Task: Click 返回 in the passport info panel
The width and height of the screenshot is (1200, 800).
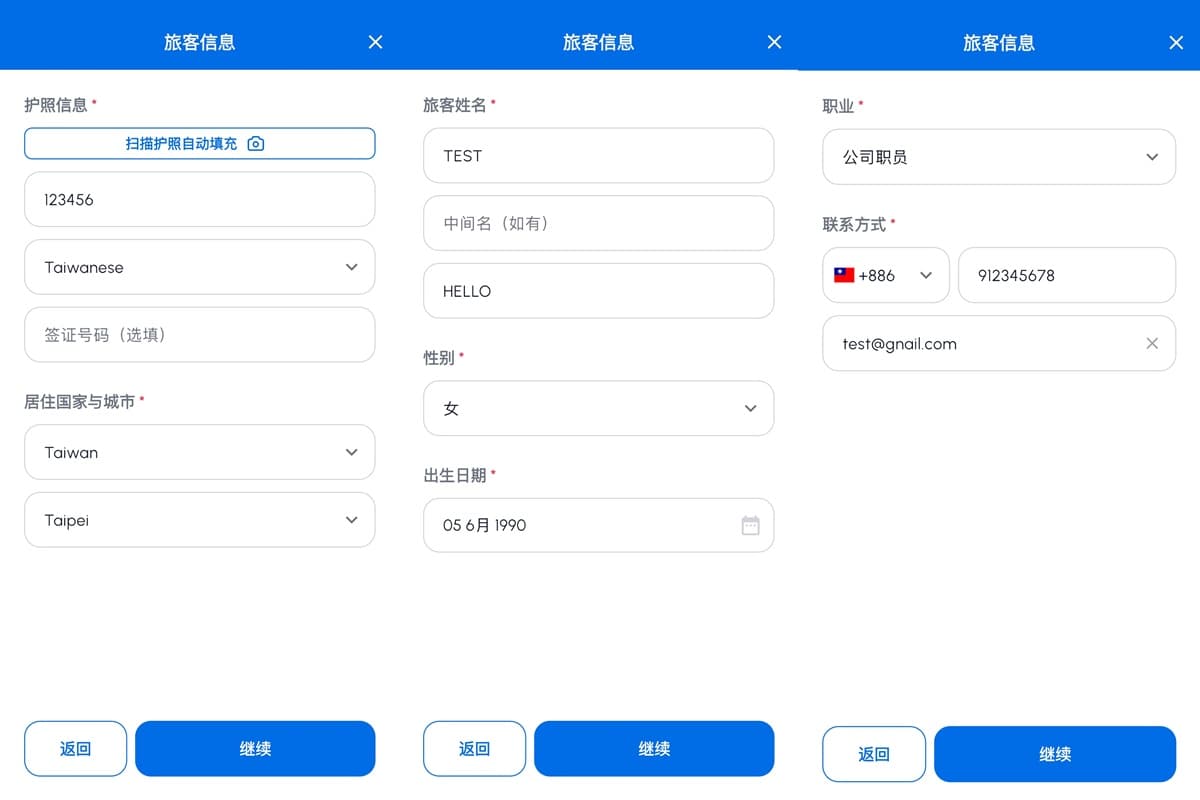Action: pyautogui.click(x=75, y=749)
